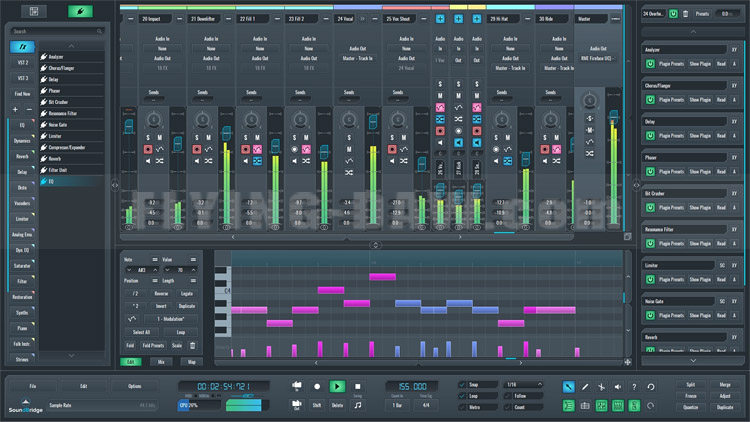
Task: Open the Note options menu icon
Action: pyautogui.click(x=154, y=259)
